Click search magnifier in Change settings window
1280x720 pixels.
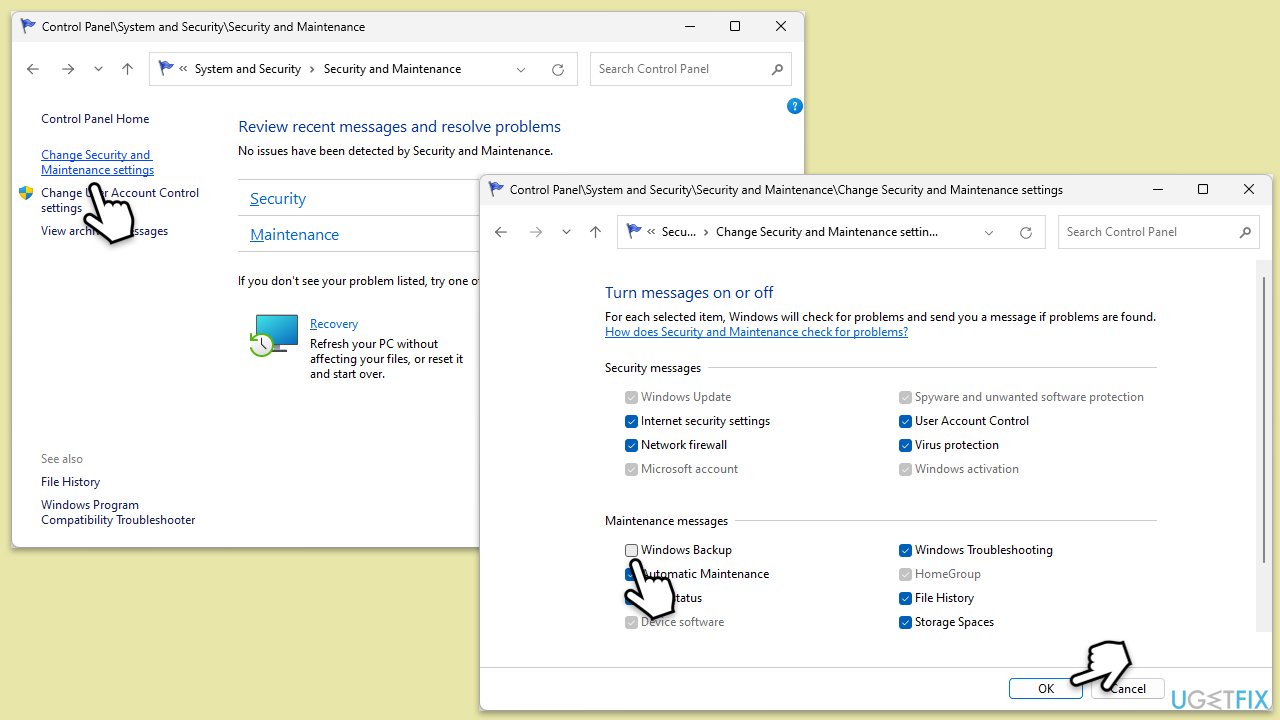click(1245, 232)
